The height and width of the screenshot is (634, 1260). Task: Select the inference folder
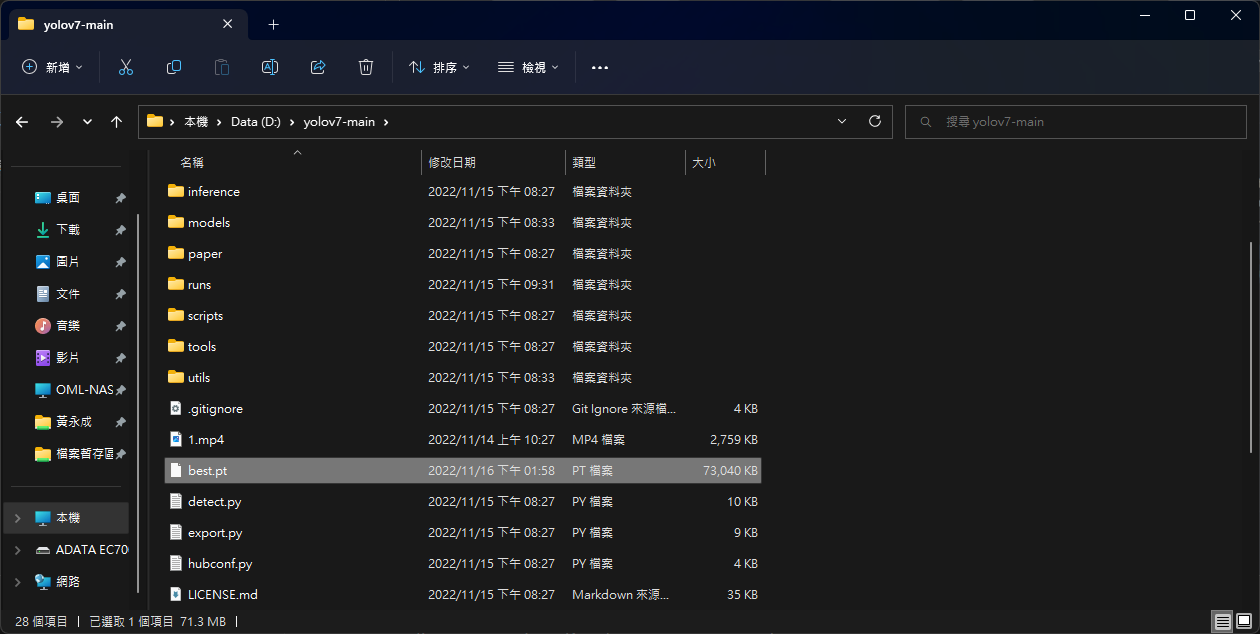pos(463,191)
